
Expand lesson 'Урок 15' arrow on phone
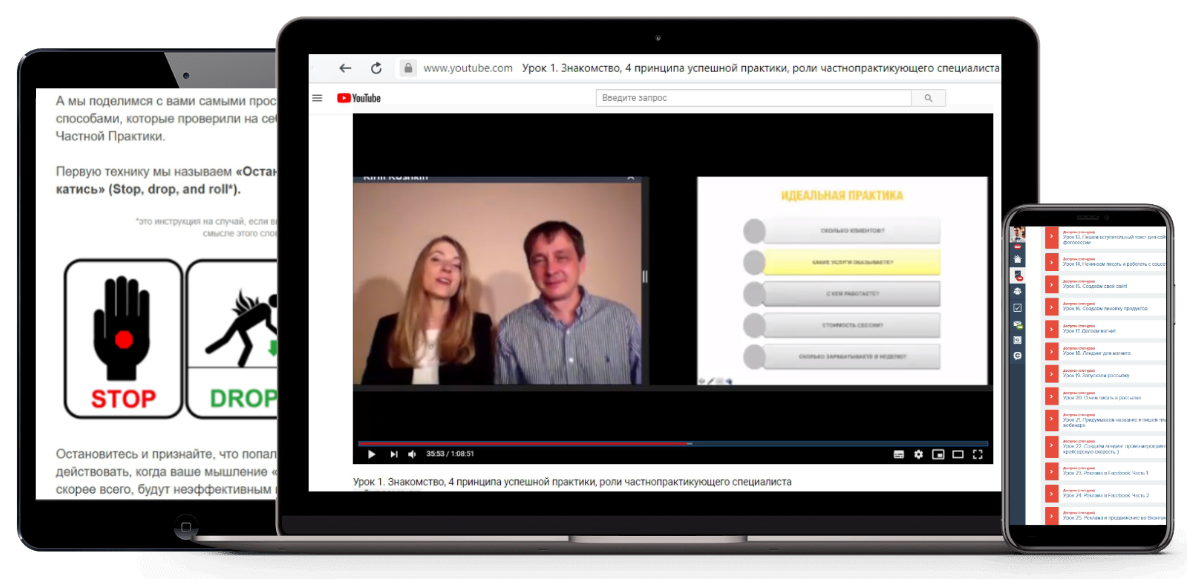point(1051,285)
